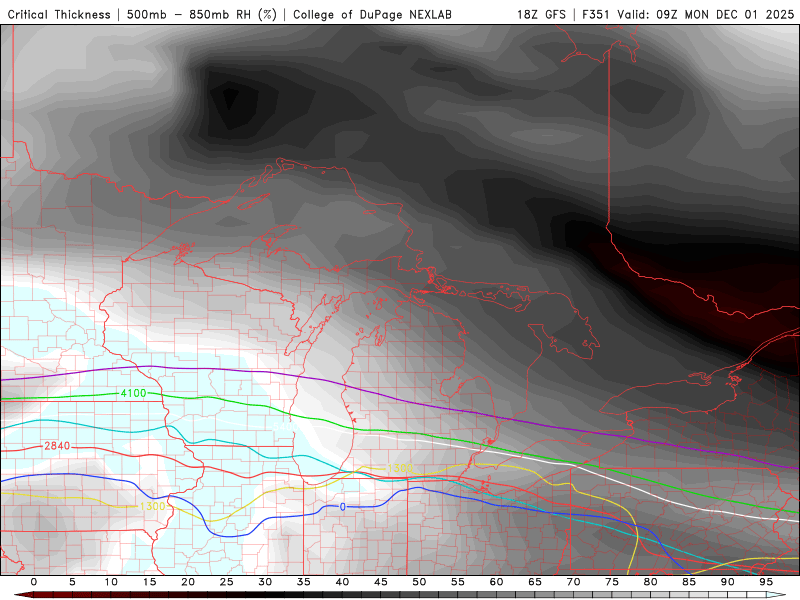Click the "30" tick on the color scale
Screen dimensions: 800x600
click(265, 582)
